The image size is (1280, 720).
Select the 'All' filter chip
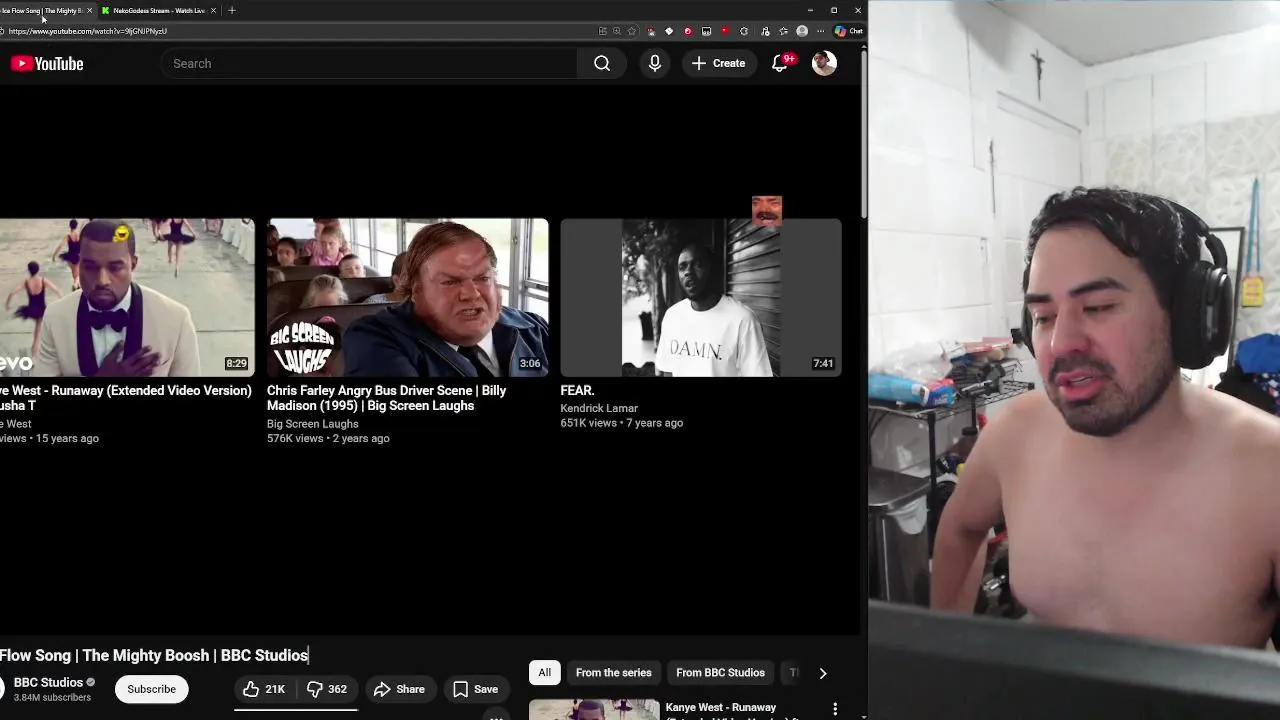click(x=544, y=673)
